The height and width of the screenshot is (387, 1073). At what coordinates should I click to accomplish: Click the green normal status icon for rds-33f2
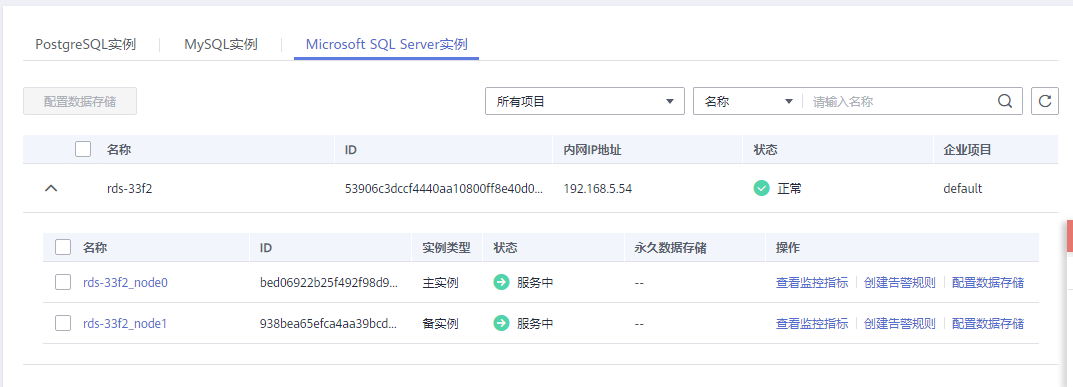click(x=761, y=188)
